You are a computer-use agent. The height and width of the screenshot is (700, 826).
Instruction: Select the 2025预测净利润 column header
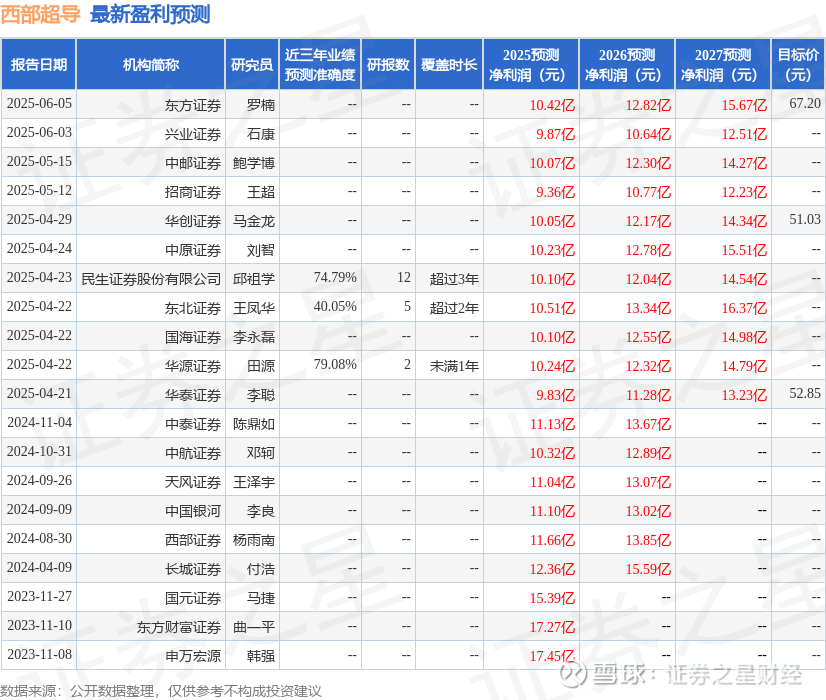[x=531, y=64]
